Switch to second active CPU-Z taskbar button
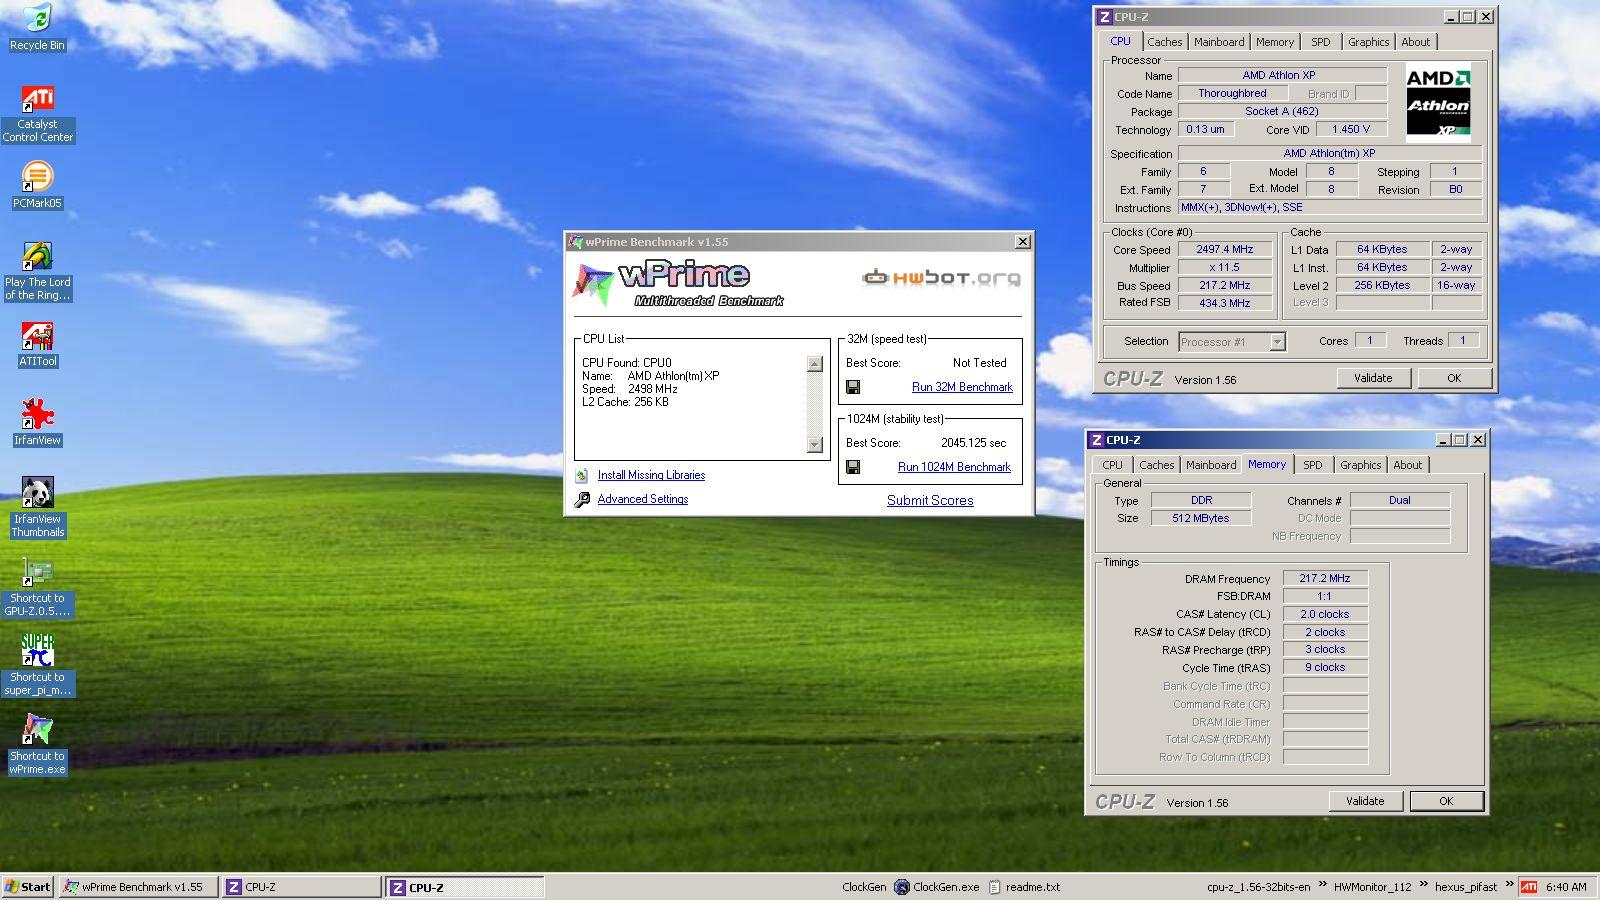The image size is (1600, 900). pos(465,887)
